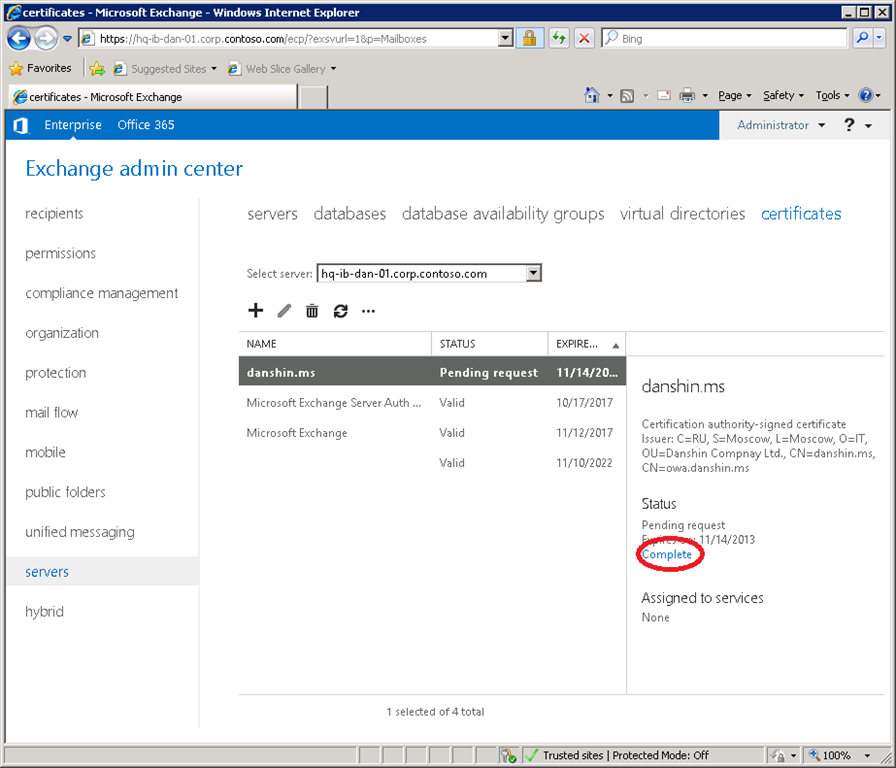Screen dimensions: 896x768
Task: Open the Web Slice Gallery dropdown
Action: coord(333,69)
